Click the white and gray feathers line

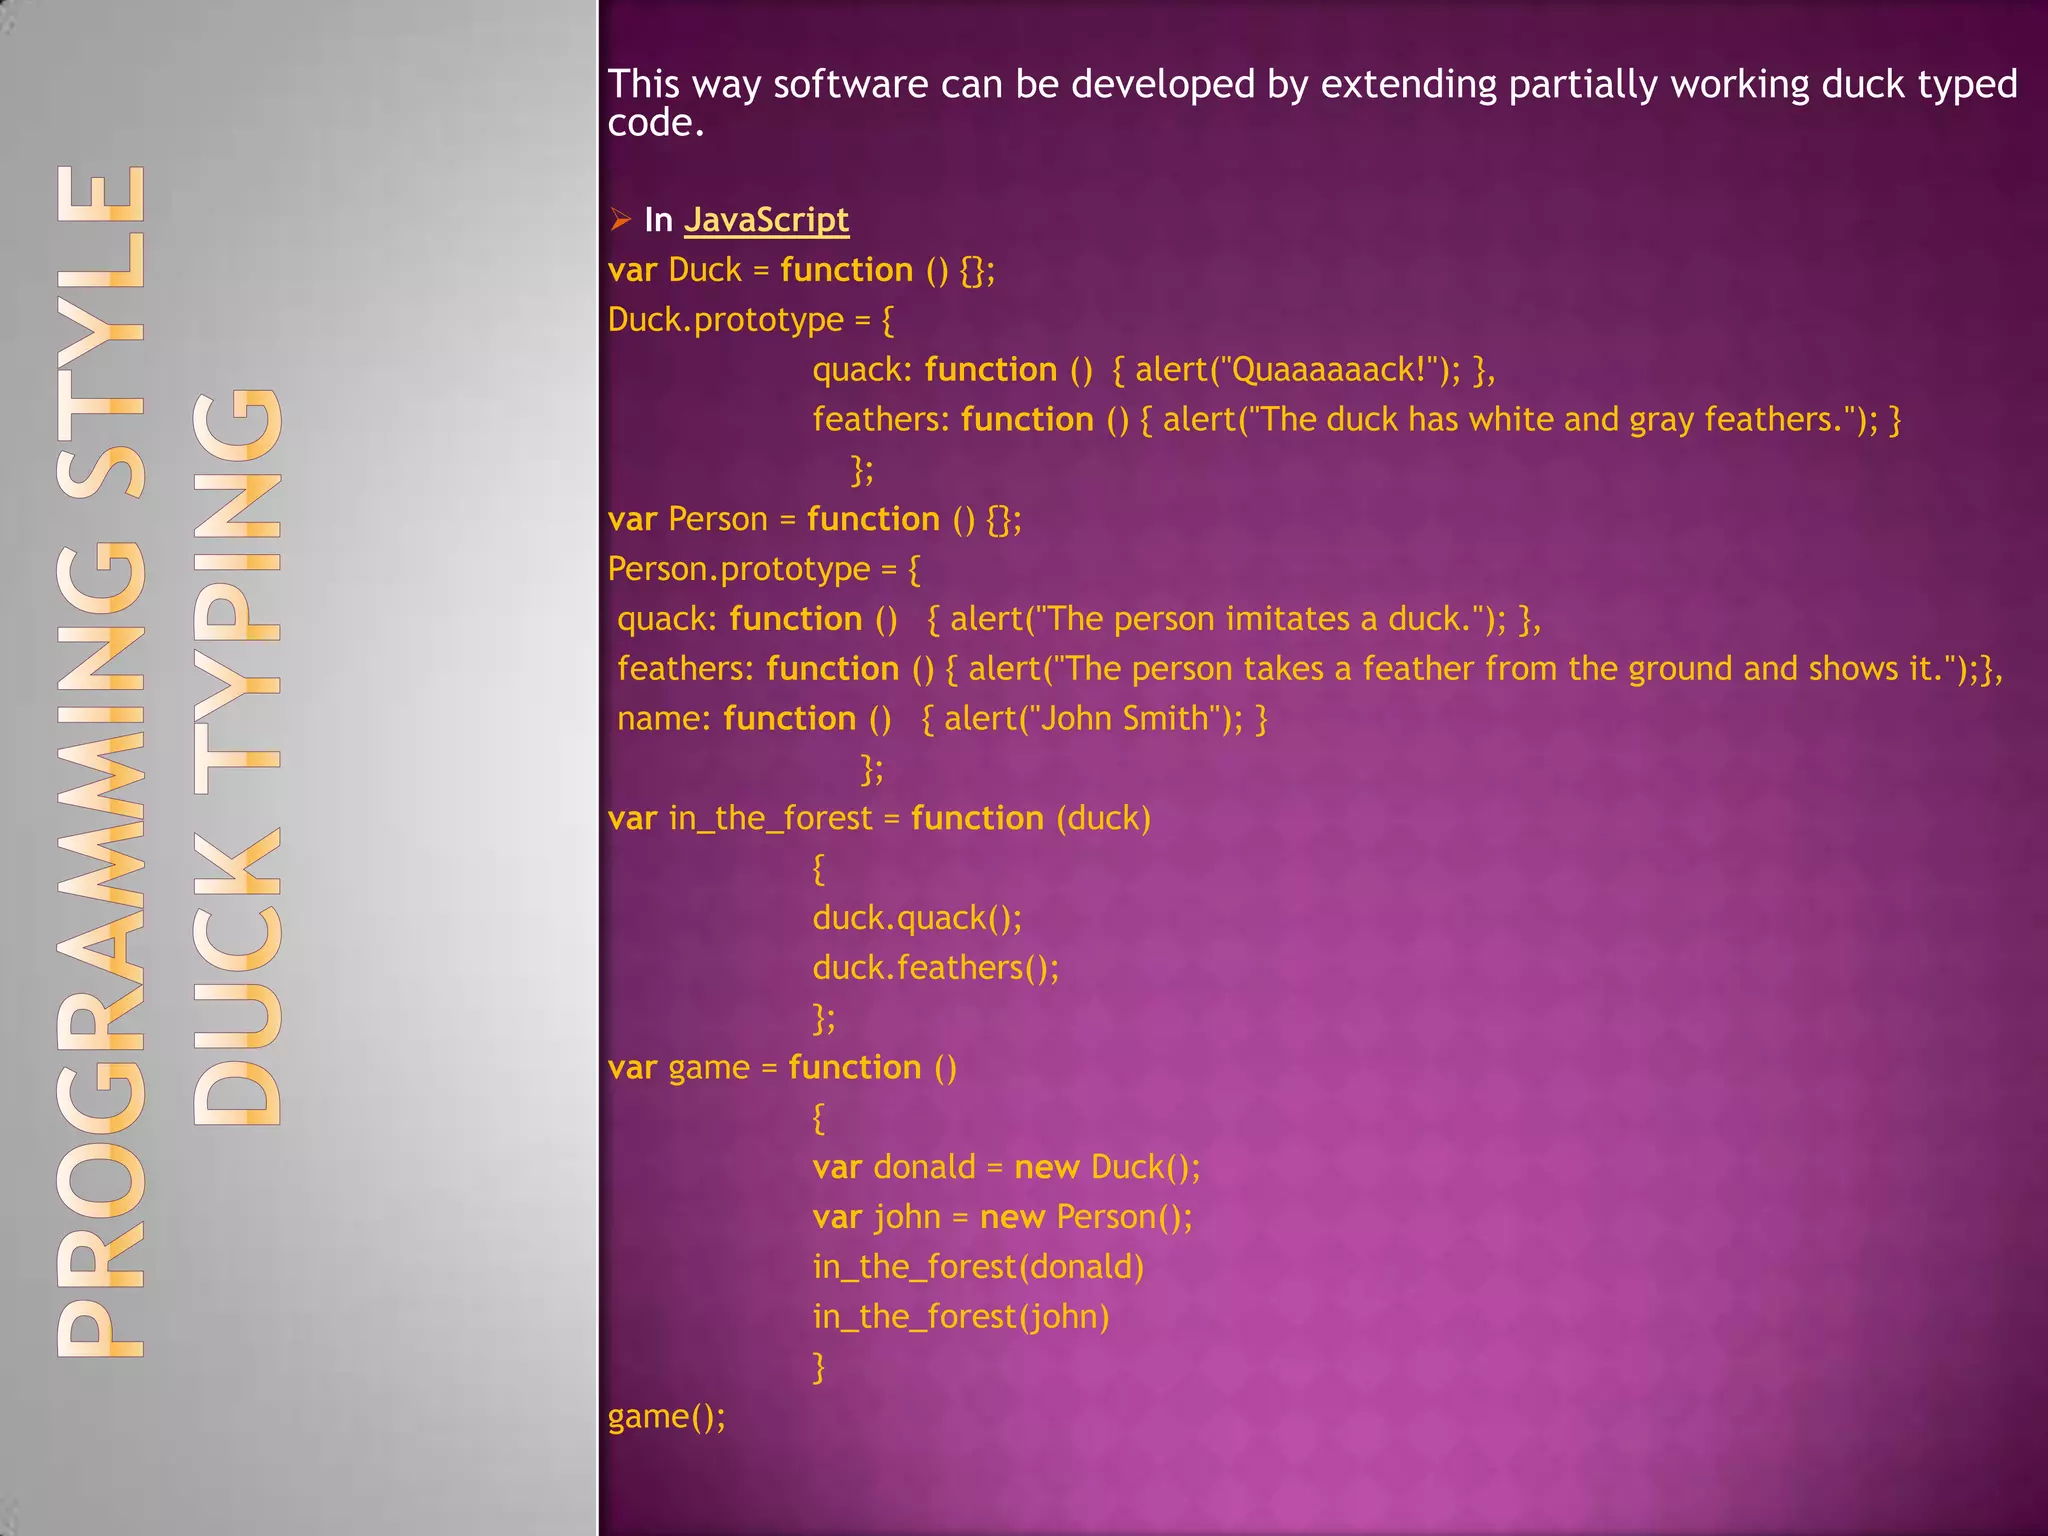1355,420
